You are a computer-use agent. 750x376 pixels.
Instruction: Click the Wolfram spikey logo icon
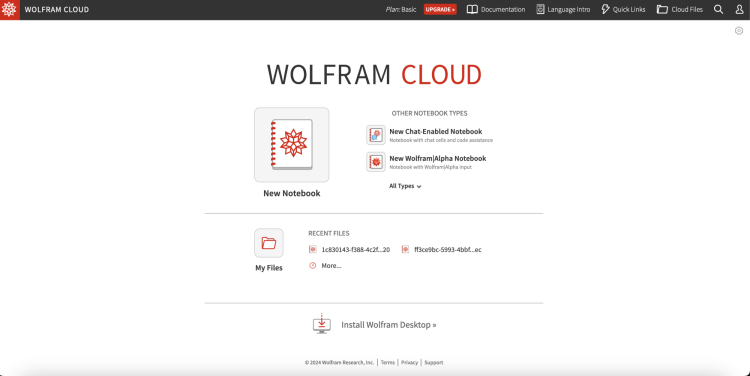[10, 10]
